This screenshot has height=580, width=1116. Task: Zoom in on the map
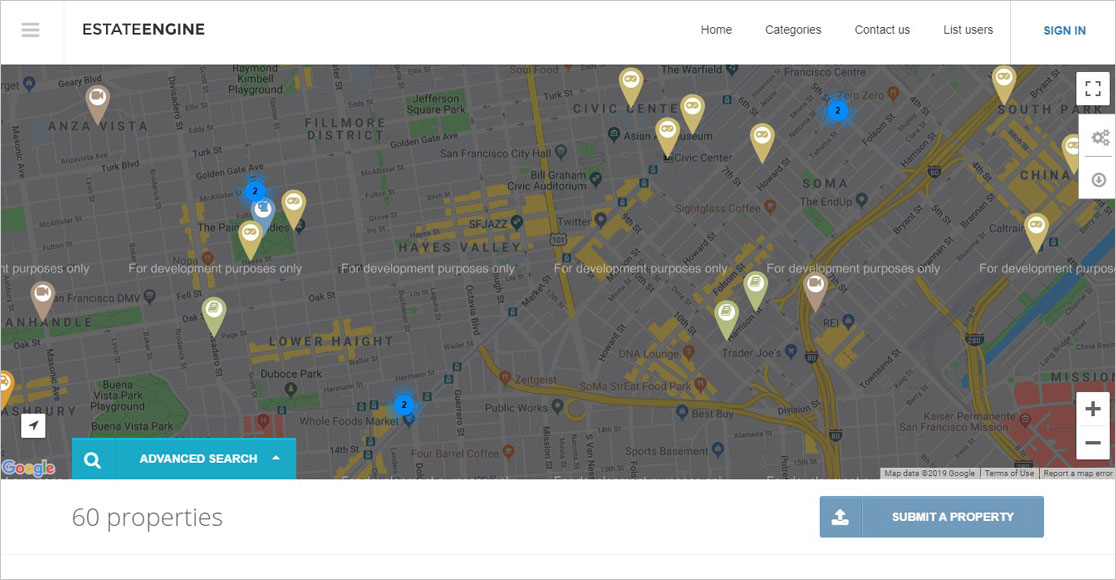click(1093, 409)
